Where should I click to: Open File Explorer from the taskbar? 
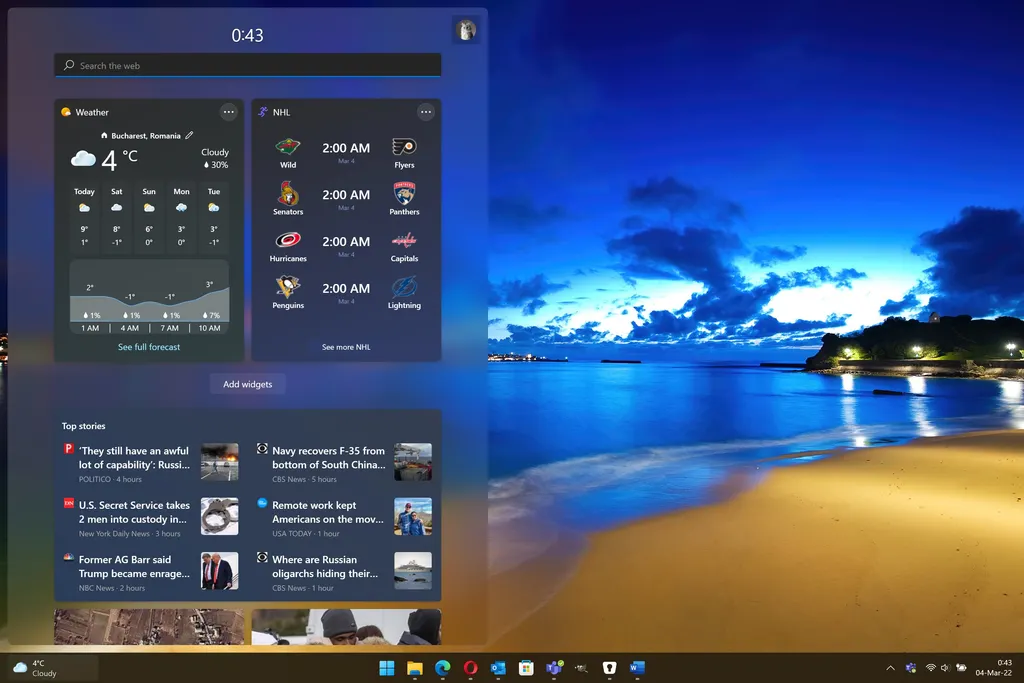415,667
